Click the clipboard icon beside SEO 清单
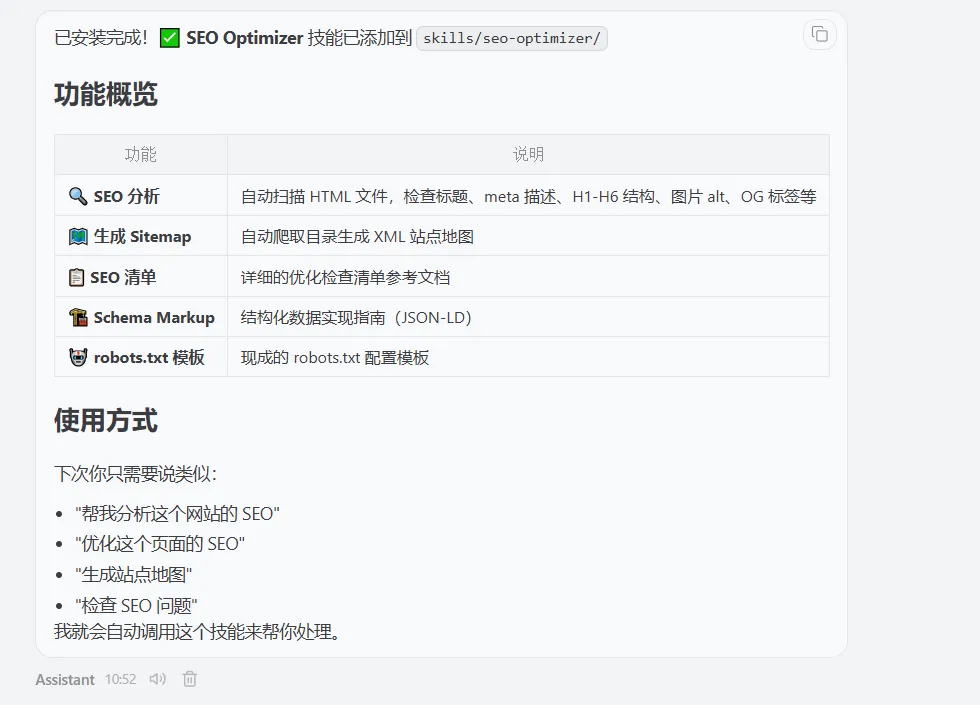 tap(76, 277)
